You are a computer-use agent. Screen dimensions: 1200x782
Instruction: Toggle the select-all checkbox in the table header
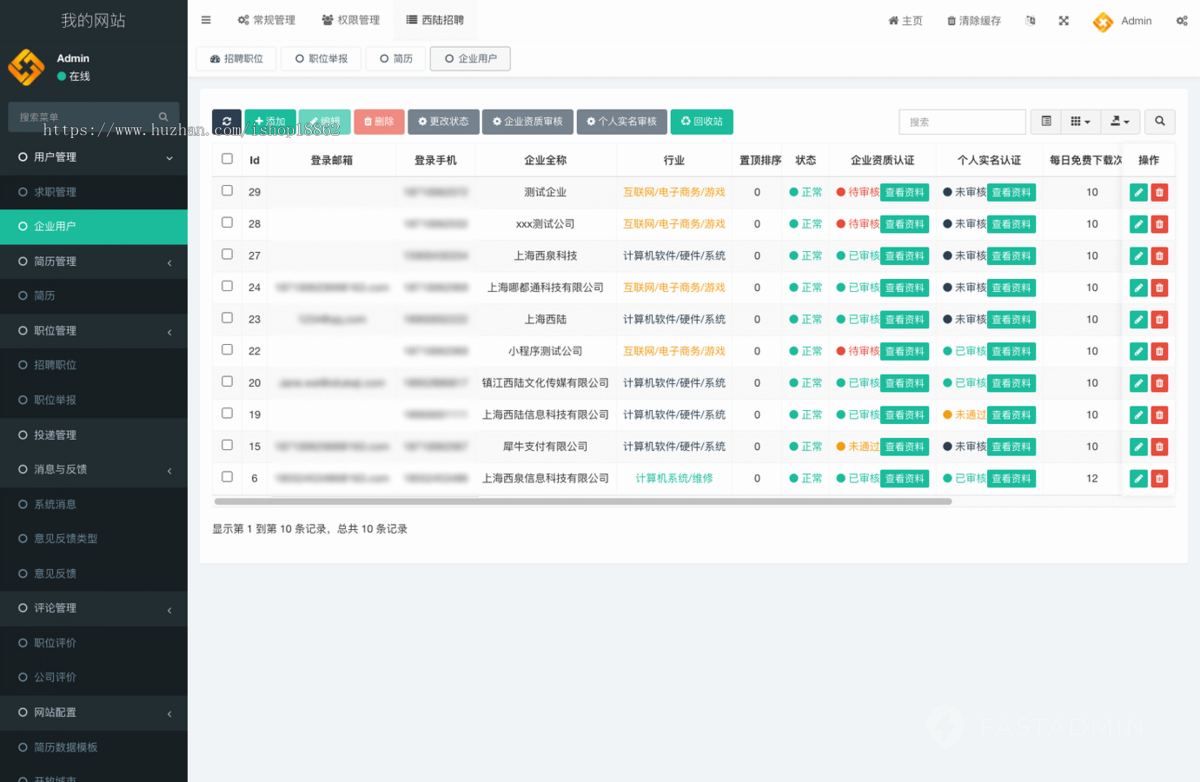(x=227, y=158)
